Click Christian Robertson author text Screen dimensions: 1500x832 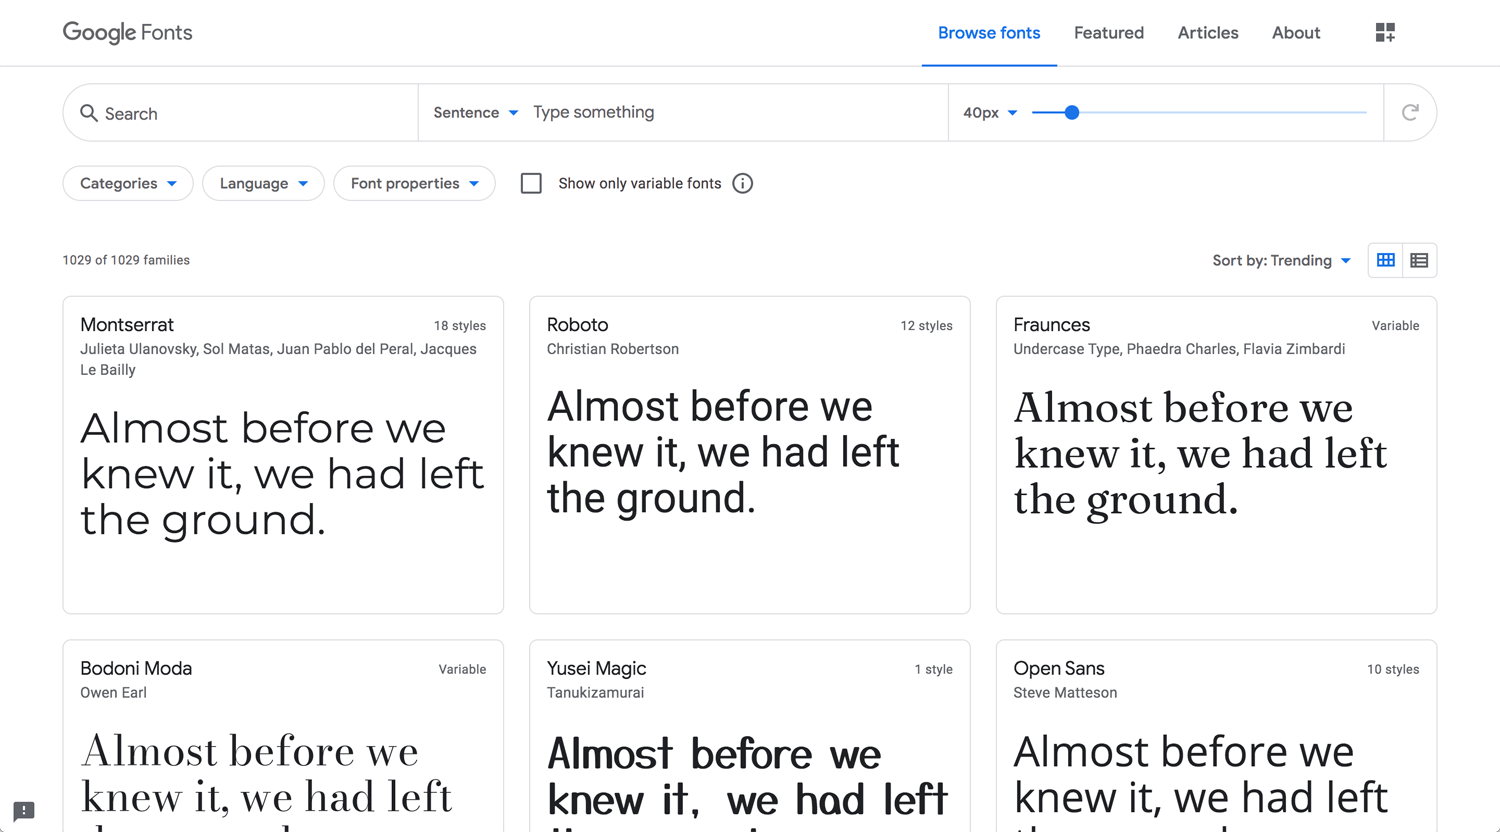tap(613, 349)
